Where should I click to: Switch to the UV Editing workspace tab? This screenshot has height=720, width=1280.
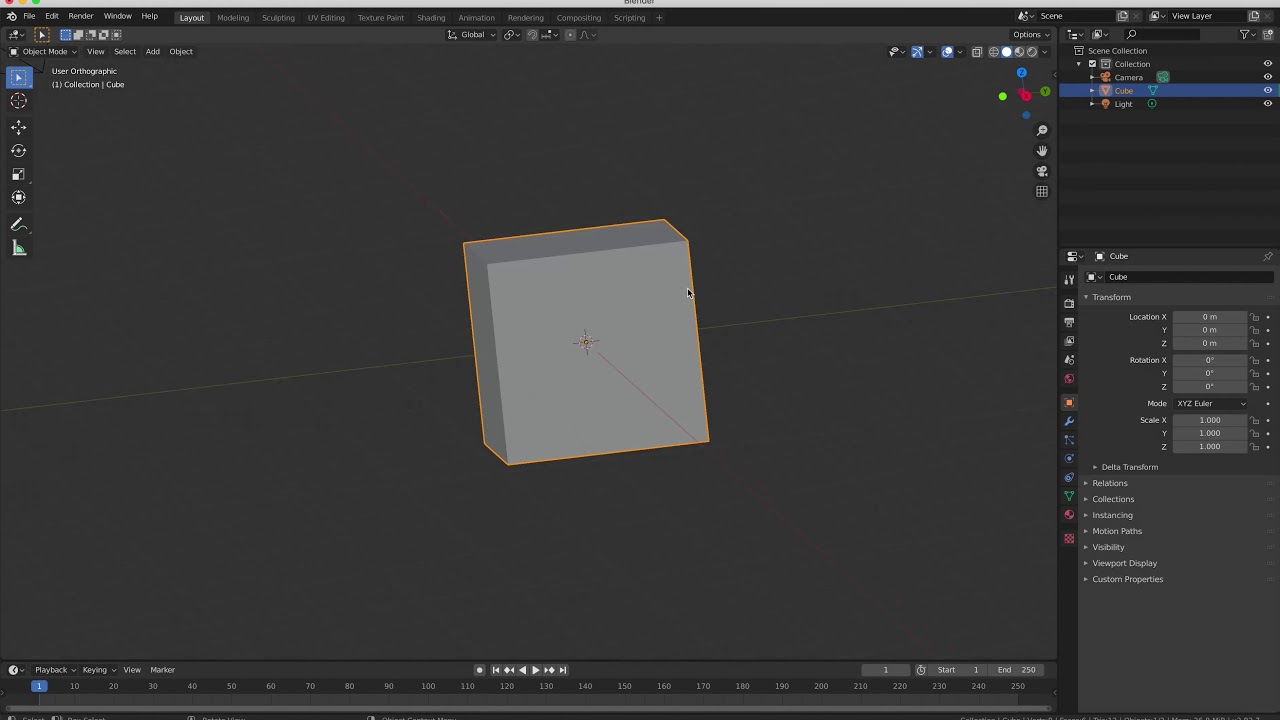pos(326,18)
